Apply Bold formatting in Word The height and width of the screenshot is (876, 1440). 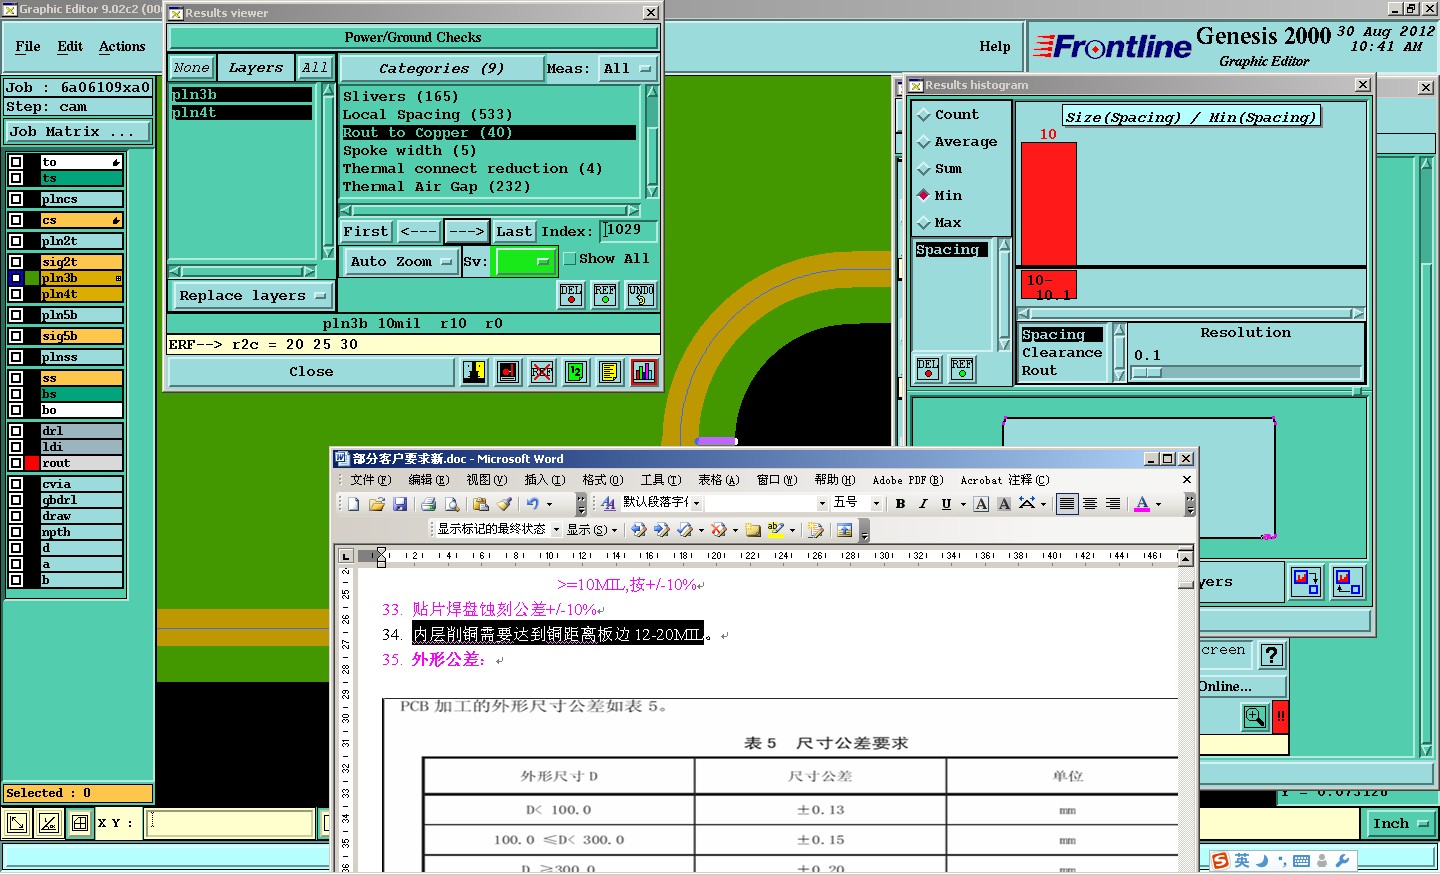900,504
